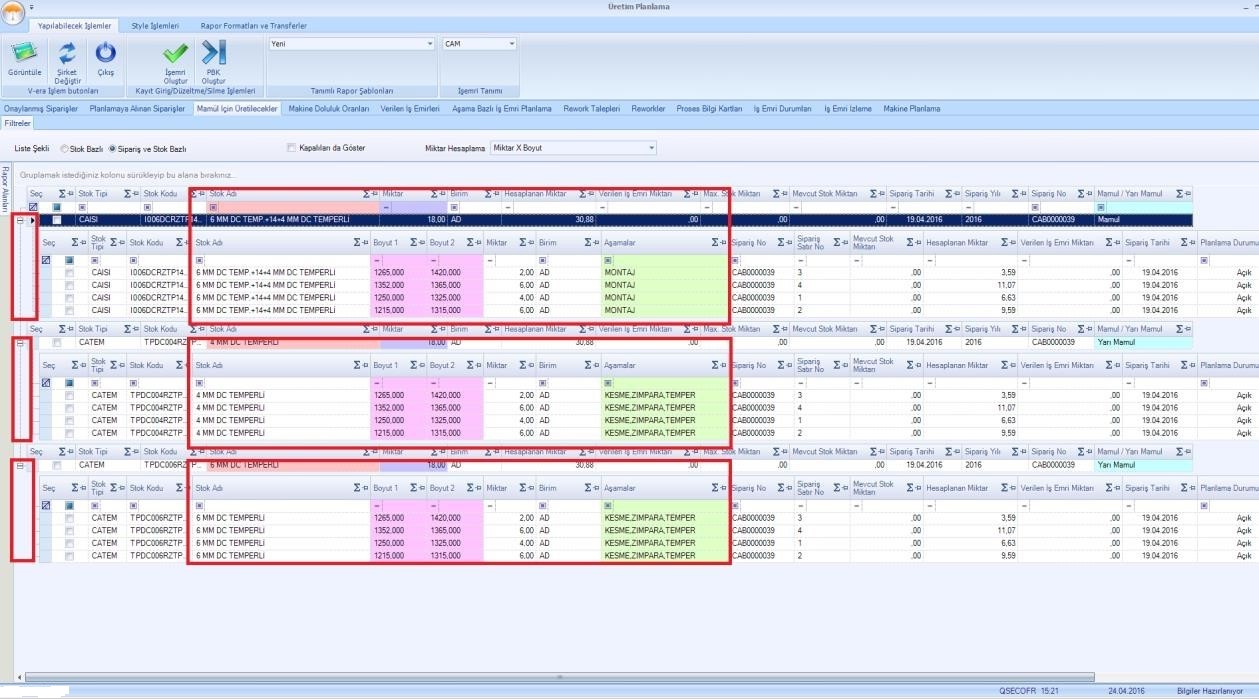Tick checkbox of MONTAJ detail row with Boyut 1 1265,000
1259x699 pixels.
coord(69,273)
